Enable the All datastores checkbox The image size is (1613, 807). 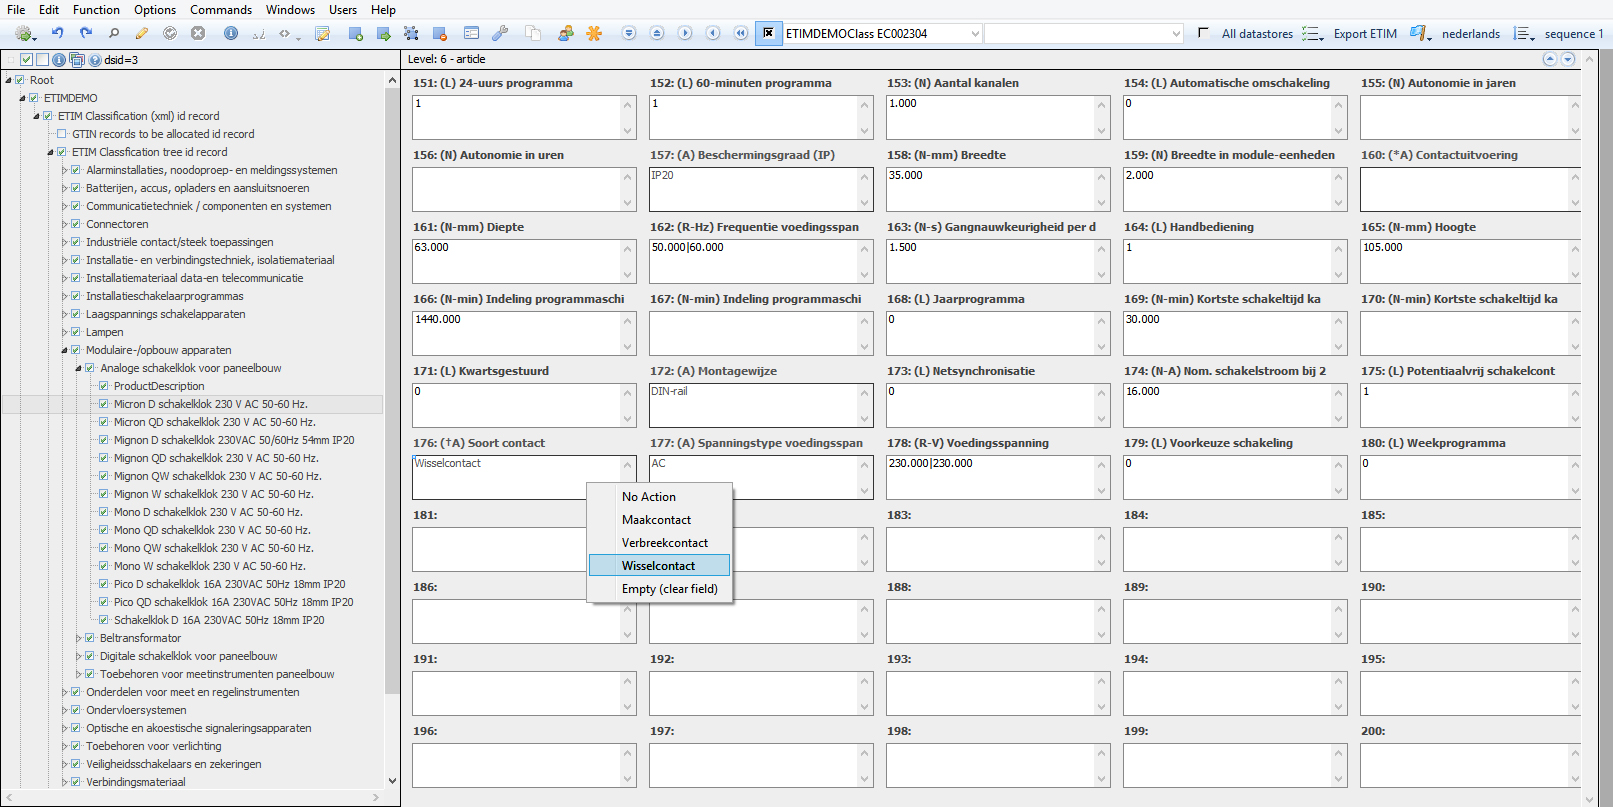click(1203, 33)
